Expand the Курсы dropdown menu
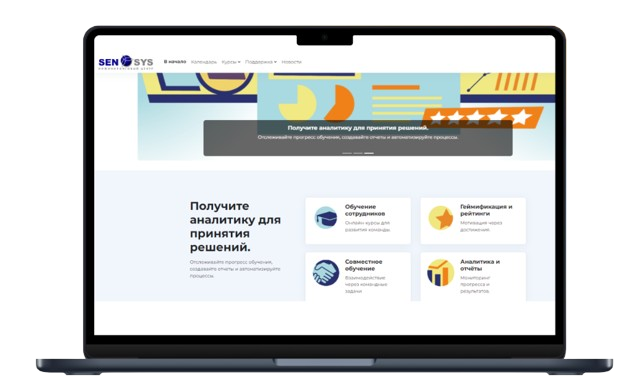This screenshot has height=392, width=636. tap(231, 62)
